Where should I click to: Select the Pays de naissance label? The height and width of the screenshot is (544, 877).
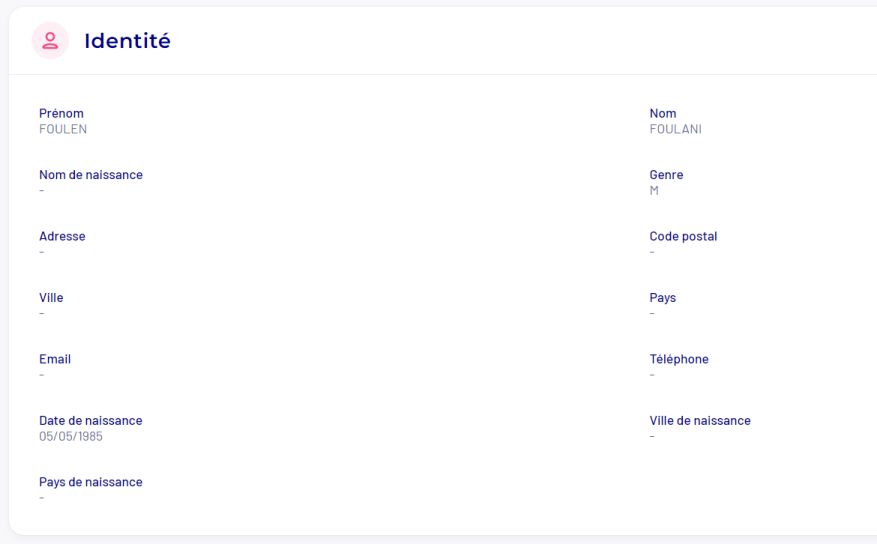click(91, 482)
